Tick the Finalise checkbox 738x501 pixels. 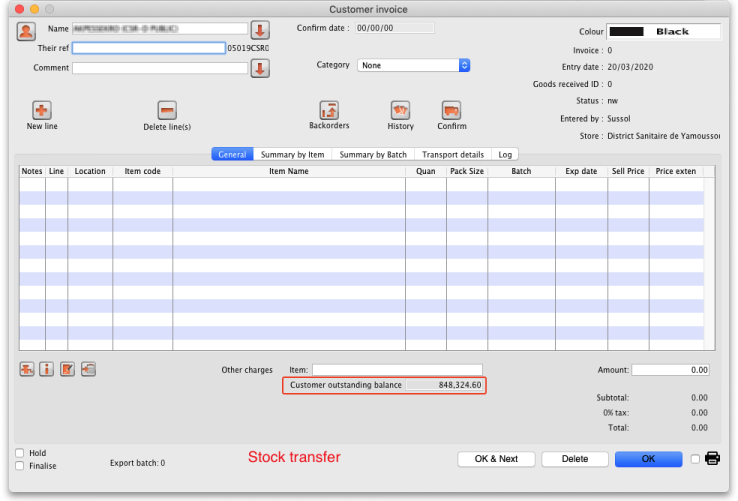(x=20, y=466)
